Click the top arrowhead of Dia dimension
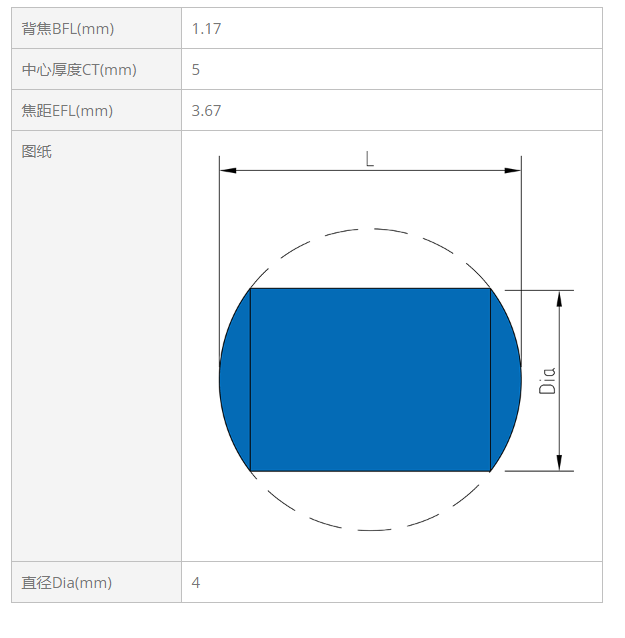Viewport: 625px width, 638px height. [559, 299]
